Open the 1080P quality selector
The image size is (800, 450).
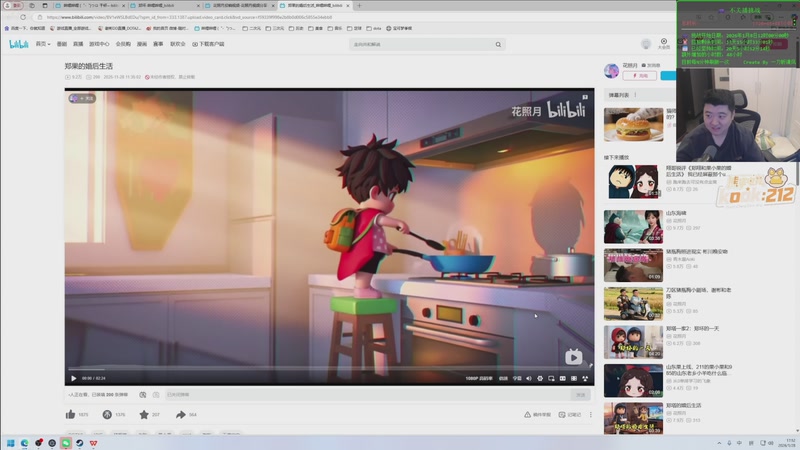click(x=479, y=379)
